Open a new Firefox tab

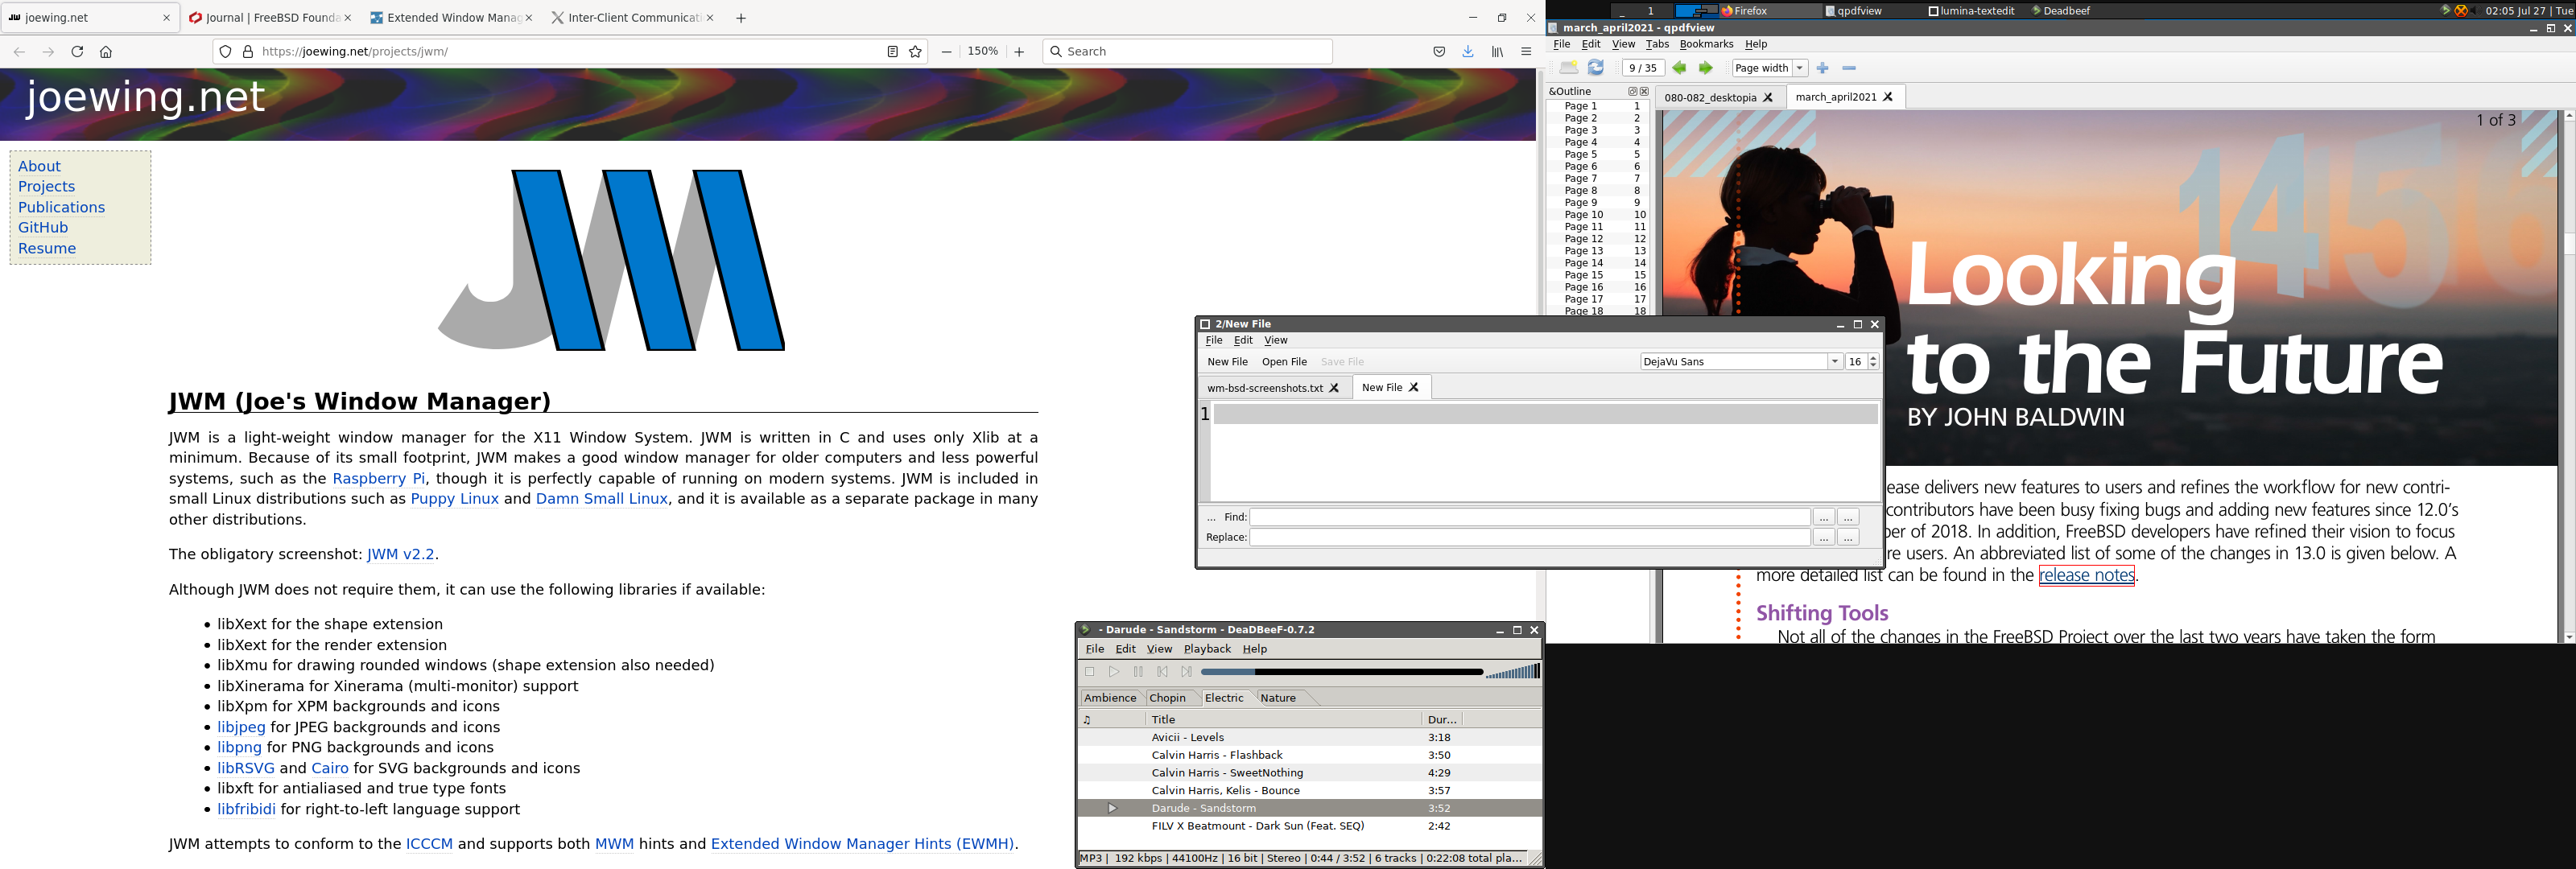(741, 18)
